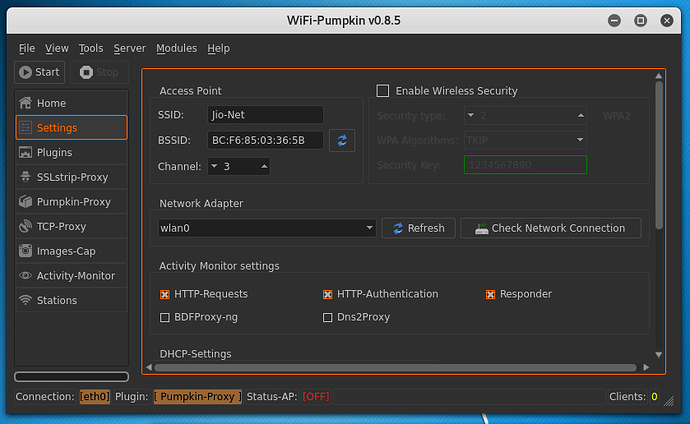
Task: Open the Plugins section icon
Action: click(x=25, y=153)
